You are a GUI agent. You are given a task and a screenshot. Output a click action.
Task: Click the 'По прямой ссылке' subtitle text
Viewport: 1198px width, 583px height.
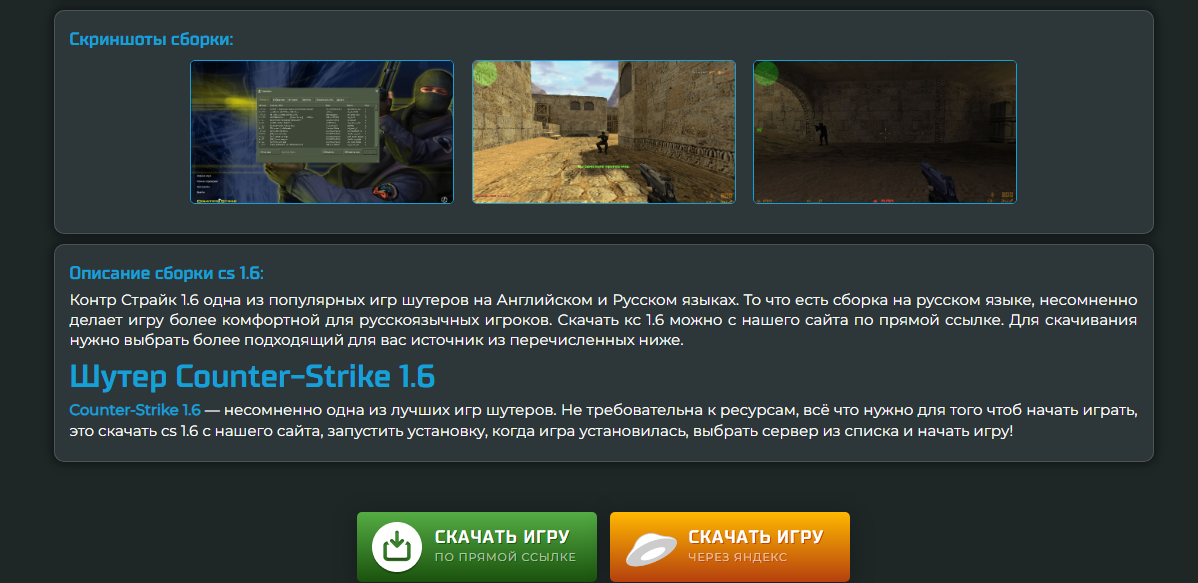click(x=505, y=557)
